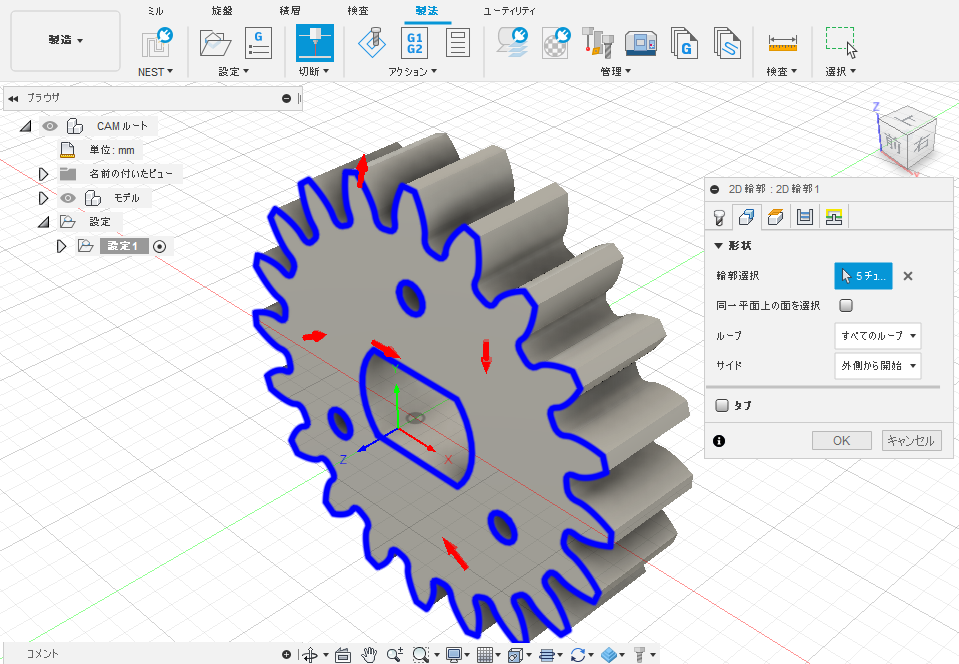Expand the 設定1 tree node
959x664 pixels.
coord(61,246)
